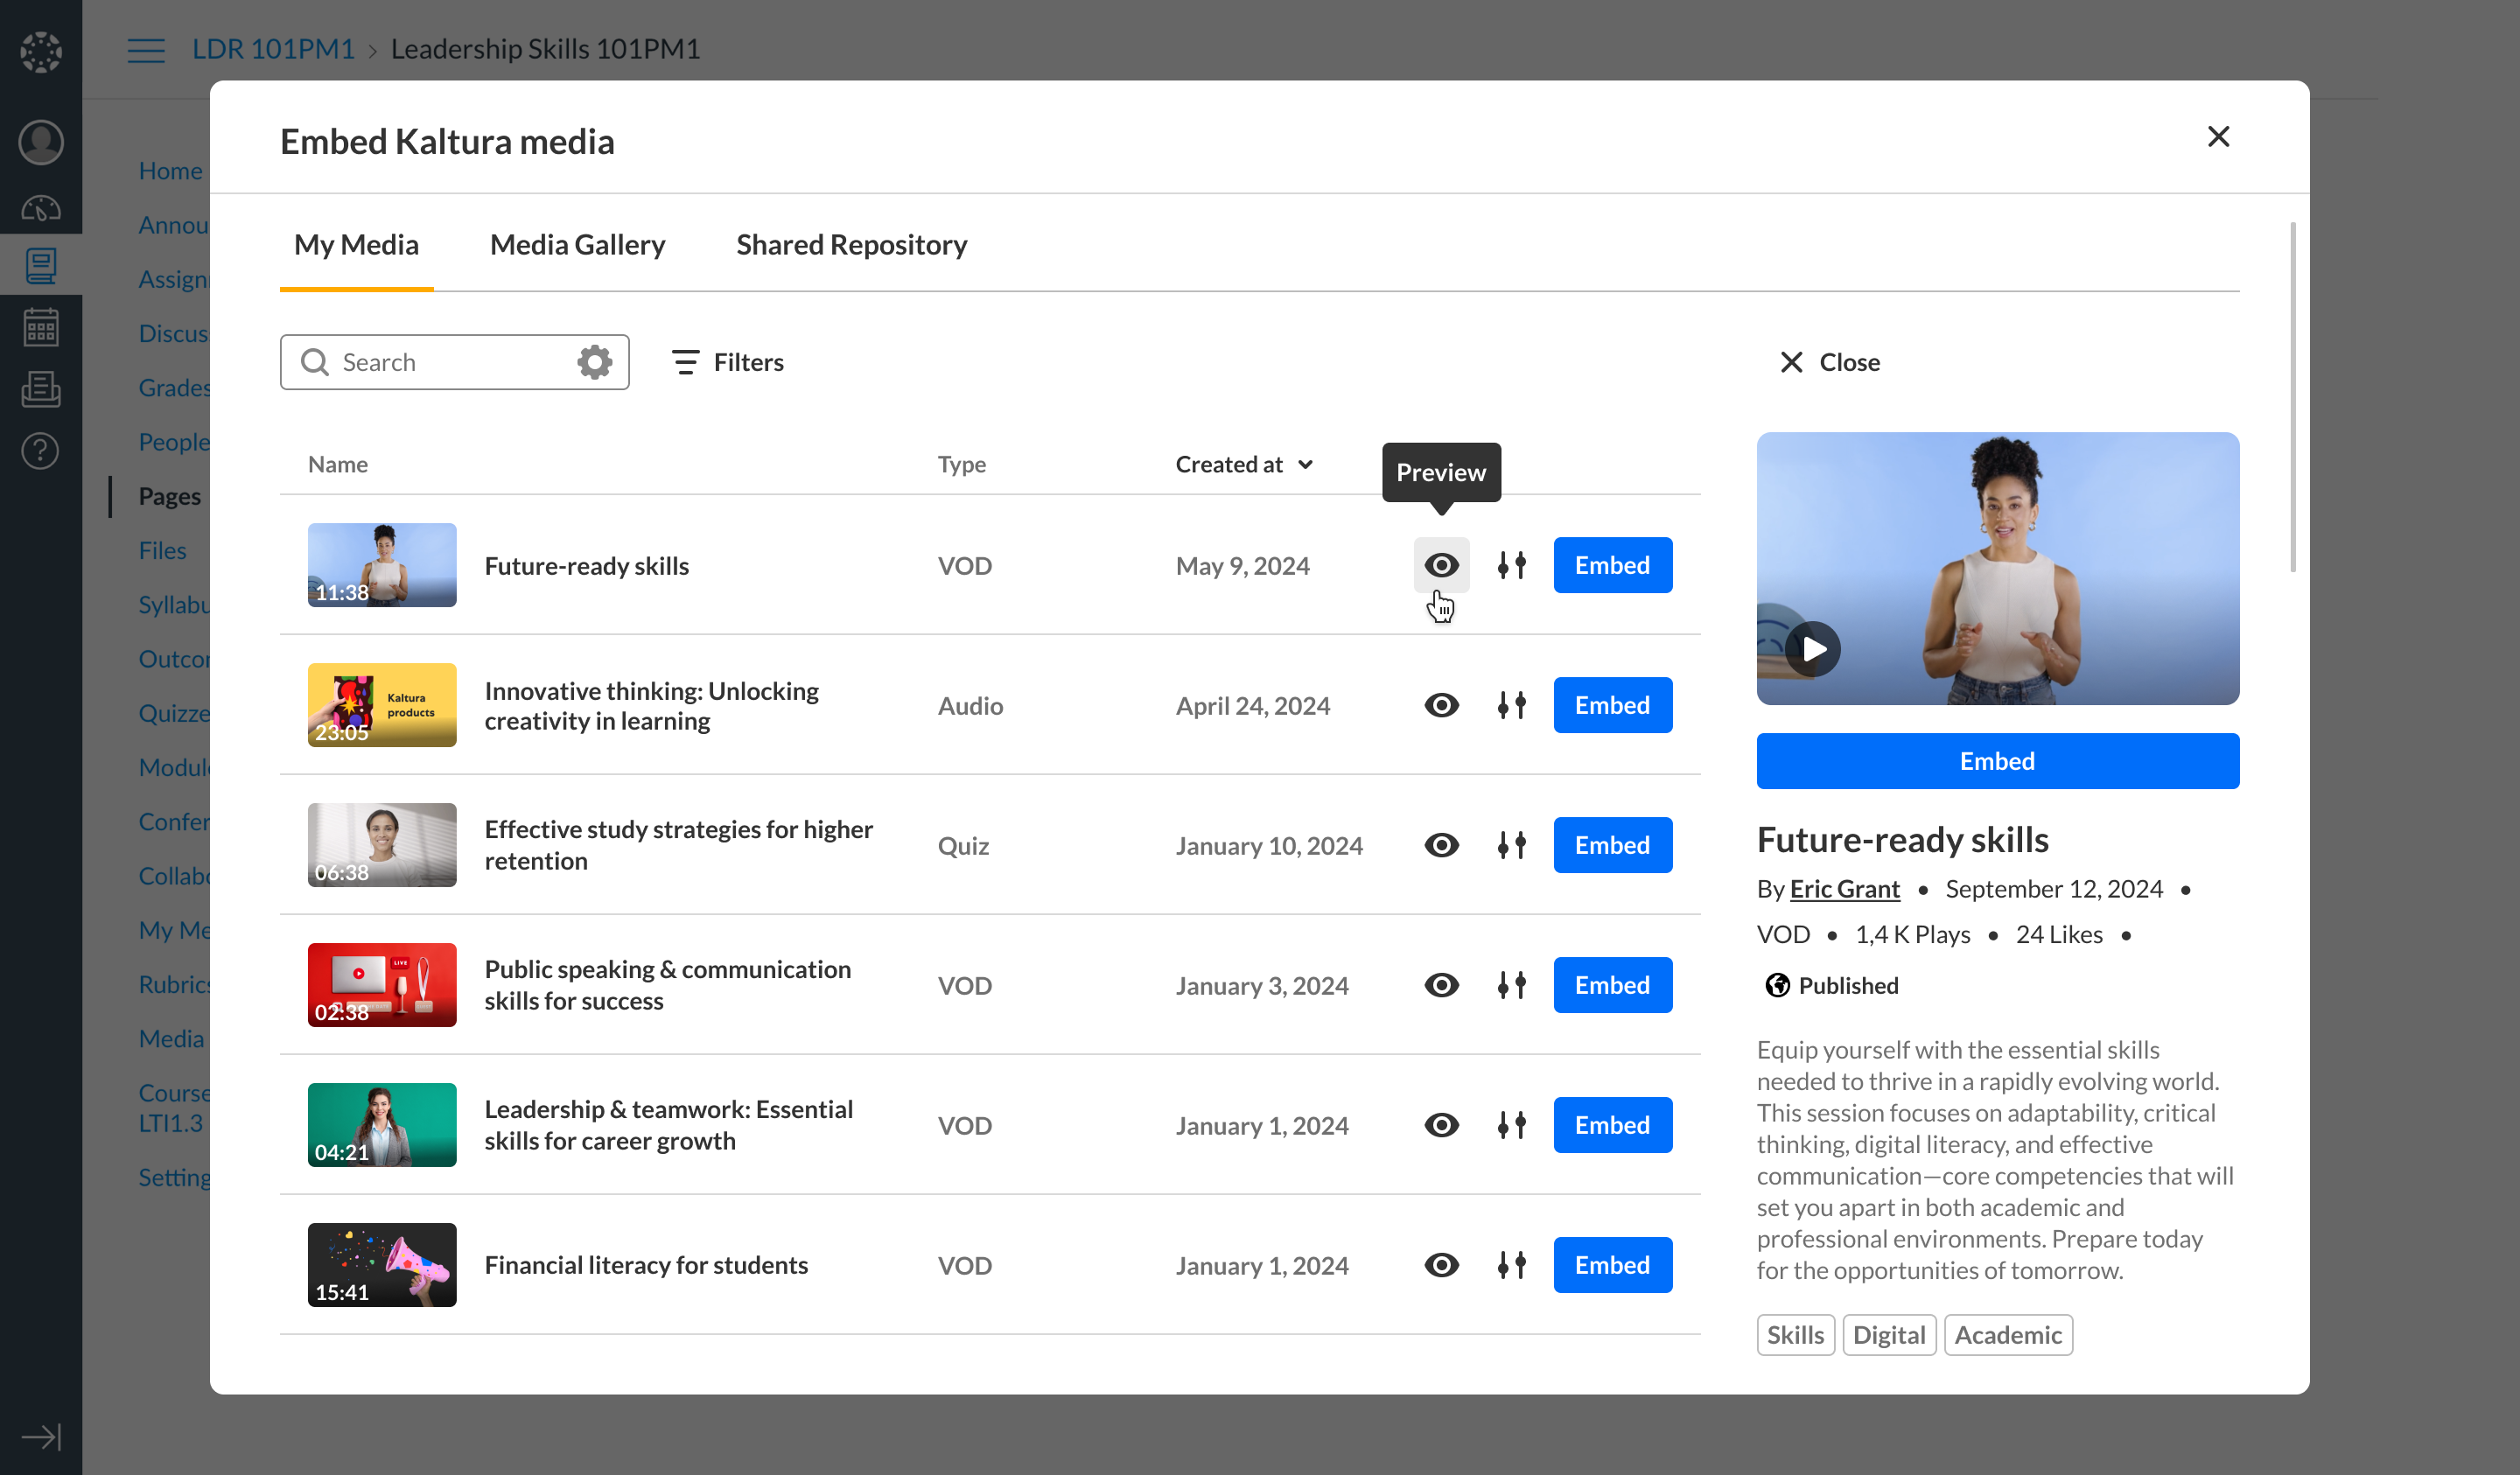The width and height of the screenshot is (2520, 1475).
Task: Preview Public speaking & communication video
Action: (1441, 985)
